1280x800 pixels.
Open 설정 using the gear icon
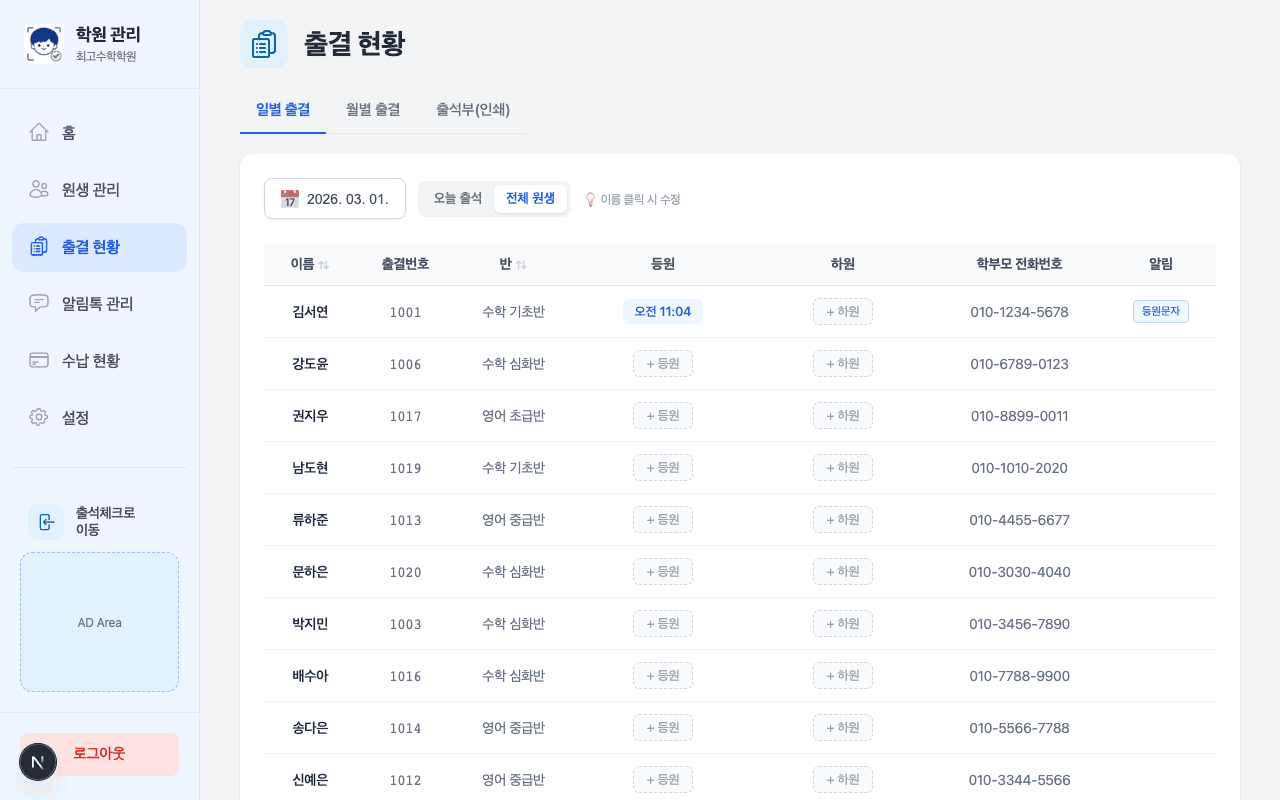coord(38,417)
